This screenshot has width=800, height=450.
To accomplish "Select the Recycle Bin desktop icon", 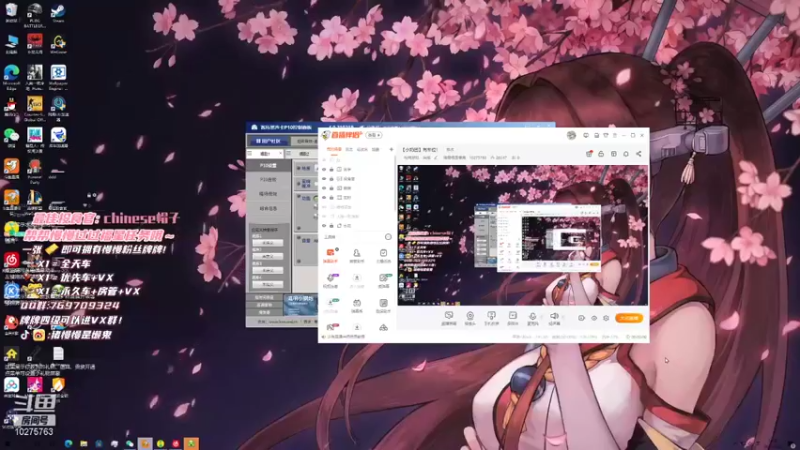I will (x=11, y=12).
